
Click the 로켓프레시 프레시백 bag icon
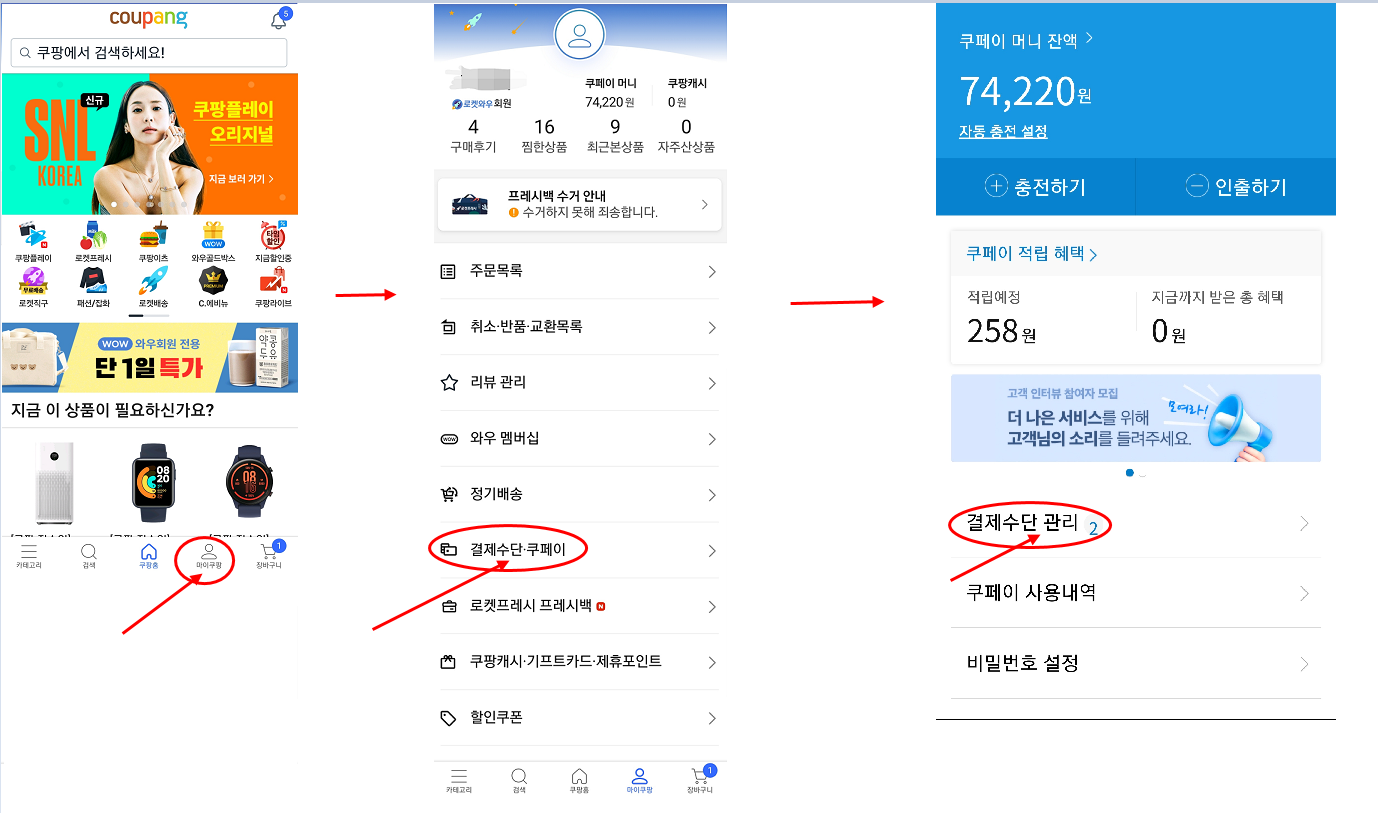tap(449, 606)
